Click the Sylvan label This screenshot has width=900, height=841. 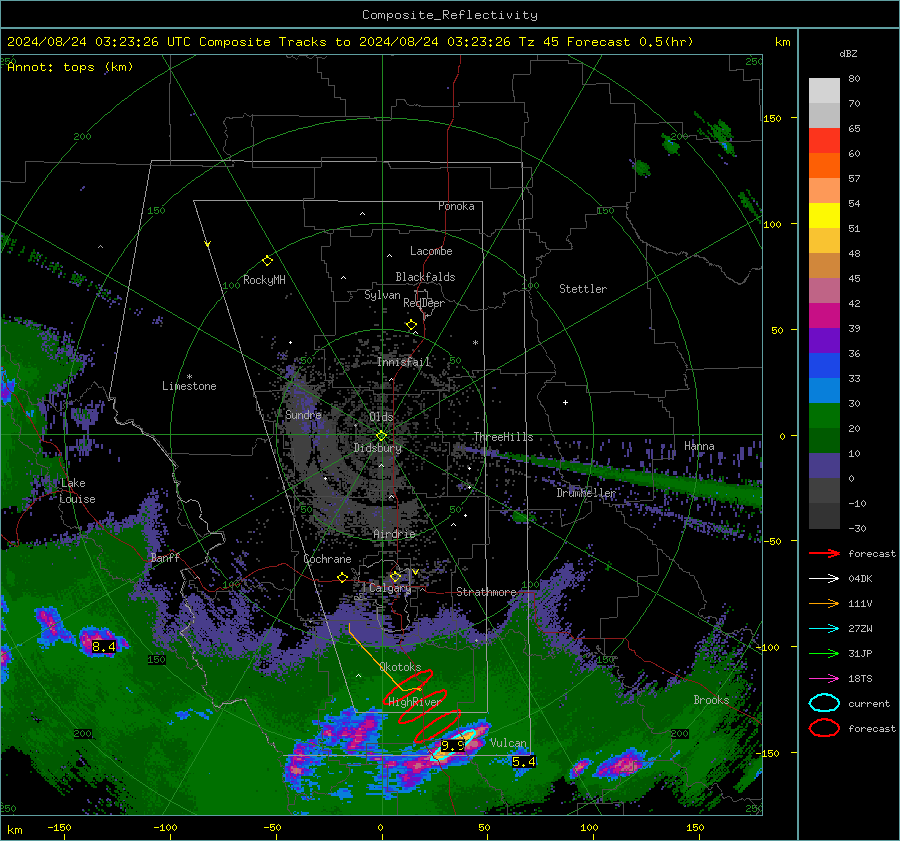(x=382, y=294)
